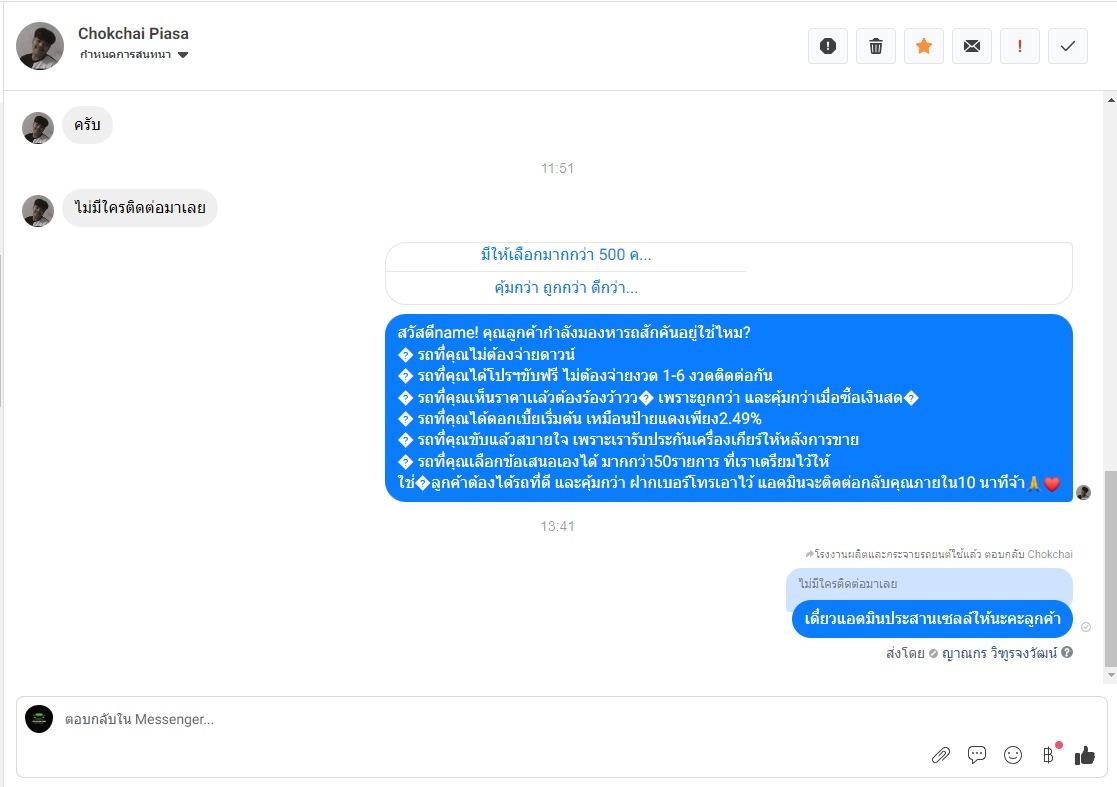Image resolution: width=1117 pixels, height=787 pixels.
Task: Toggle the orange star follow-up icon
Action: coord(924,46)
